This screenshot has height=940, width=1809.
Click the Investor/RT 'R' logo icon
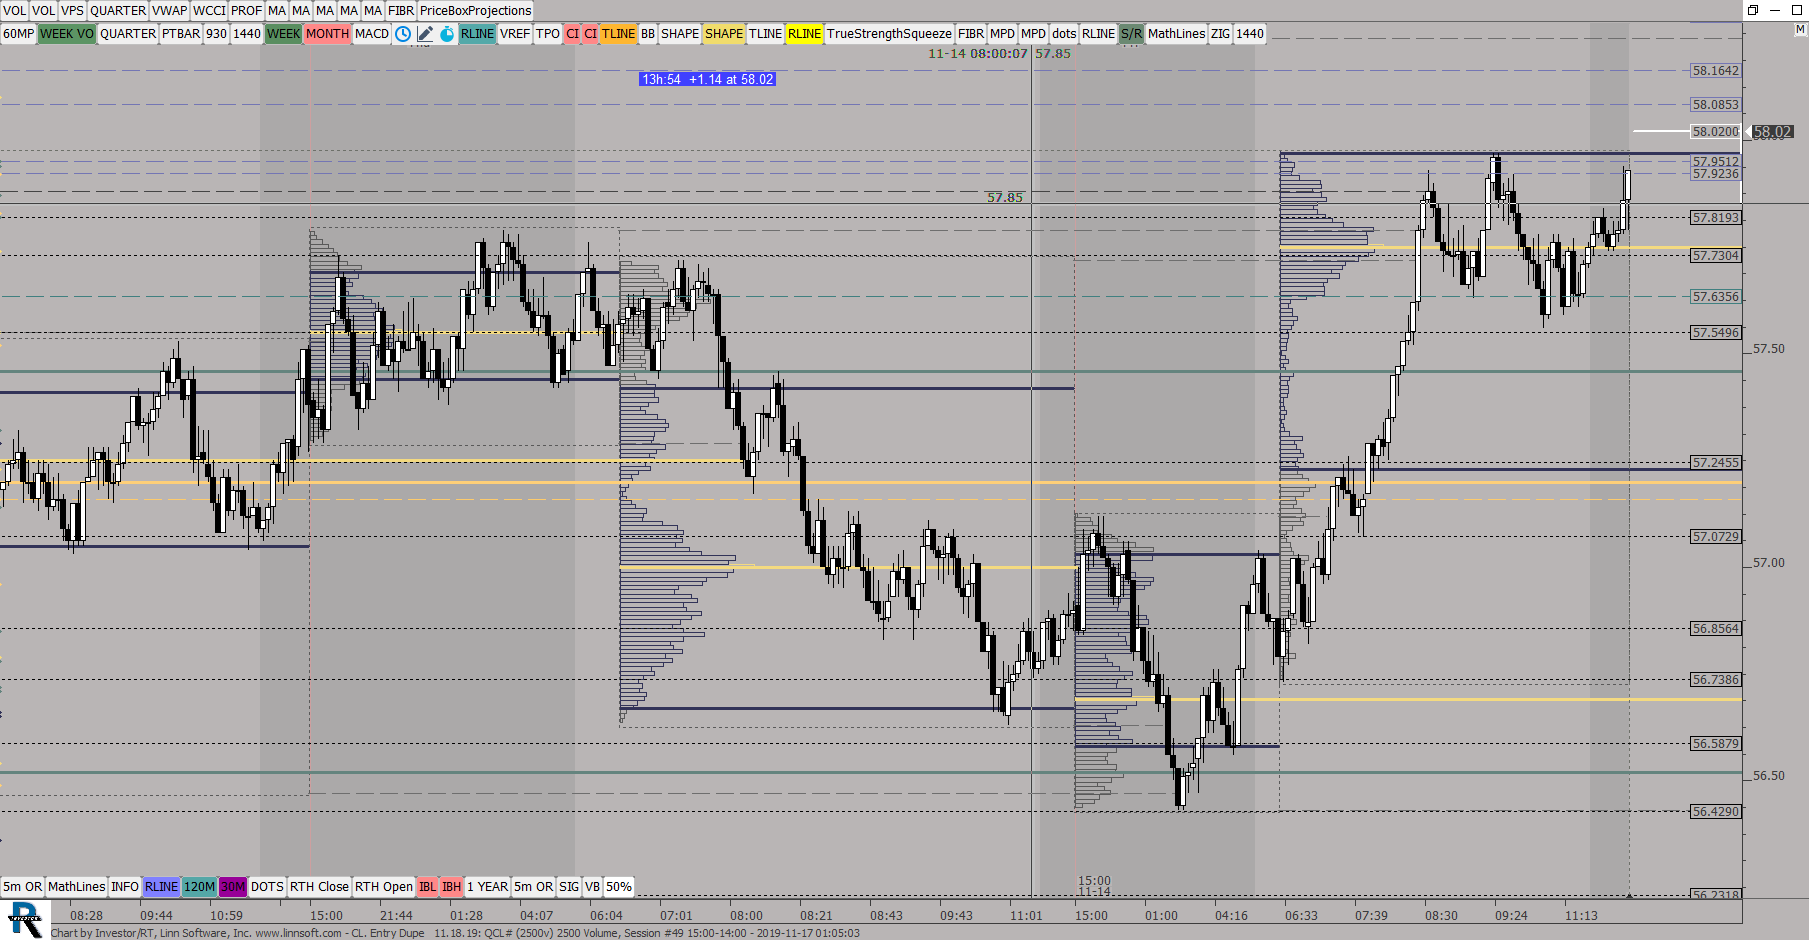pos(25,919)
